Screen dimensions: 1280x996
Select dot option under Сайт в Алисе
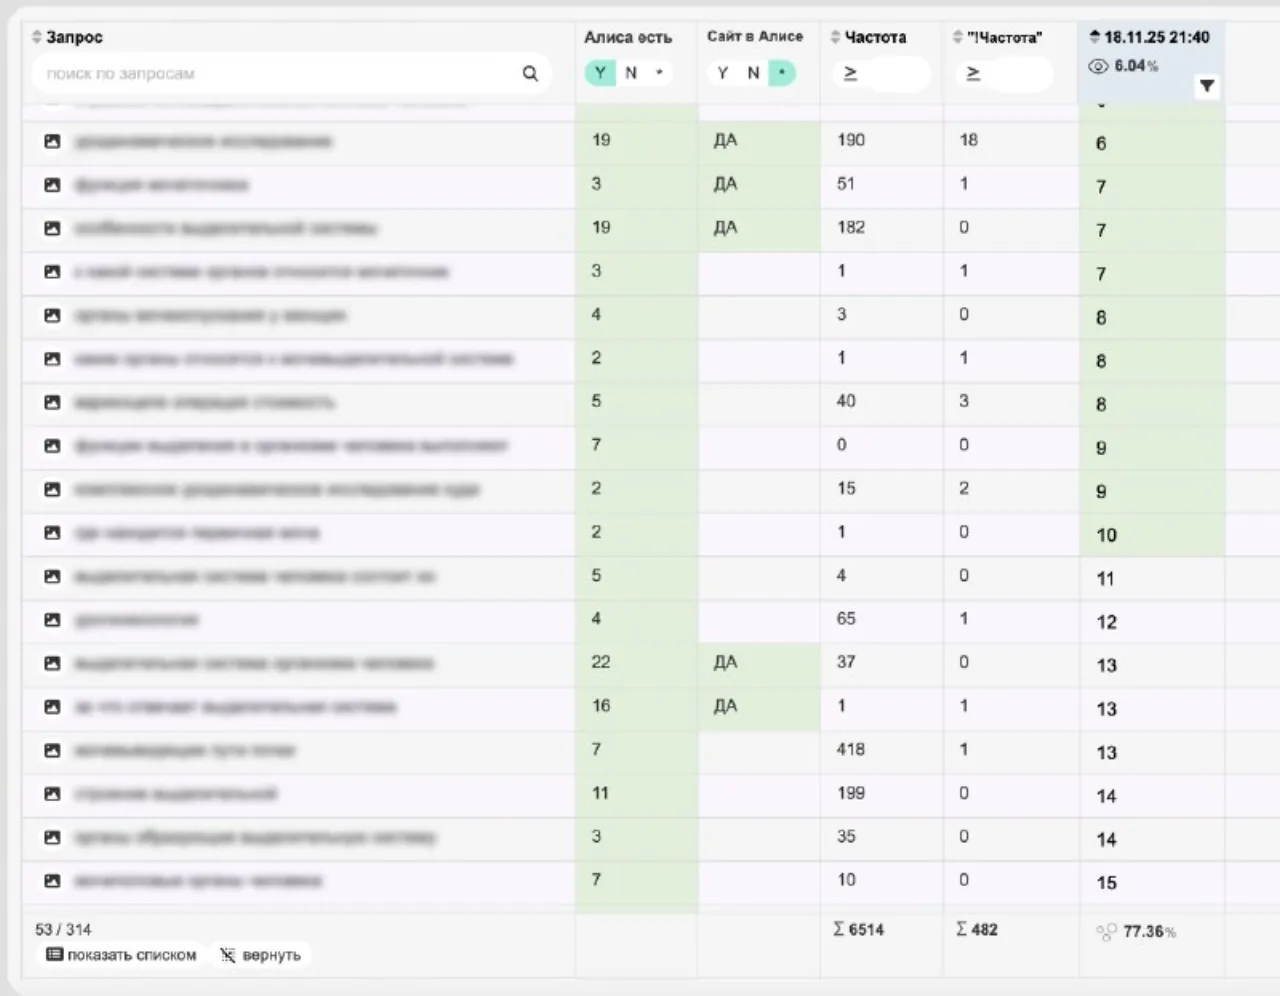(782, 73)
